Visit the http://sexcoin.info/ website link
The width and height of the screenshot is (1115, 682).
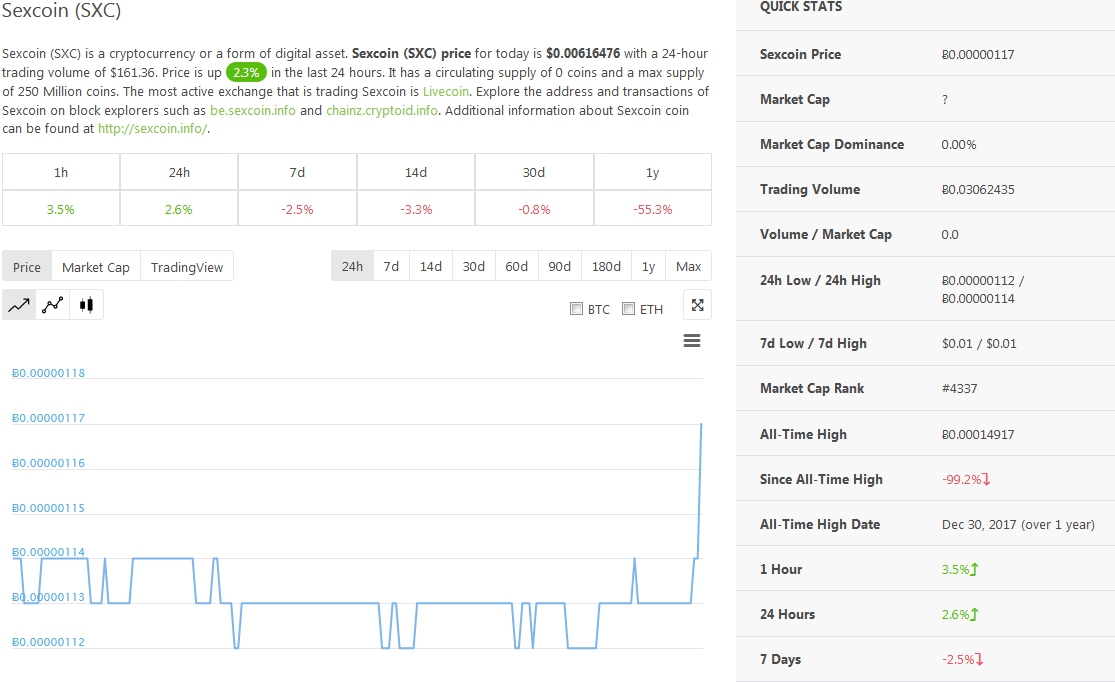pos(152,129)
